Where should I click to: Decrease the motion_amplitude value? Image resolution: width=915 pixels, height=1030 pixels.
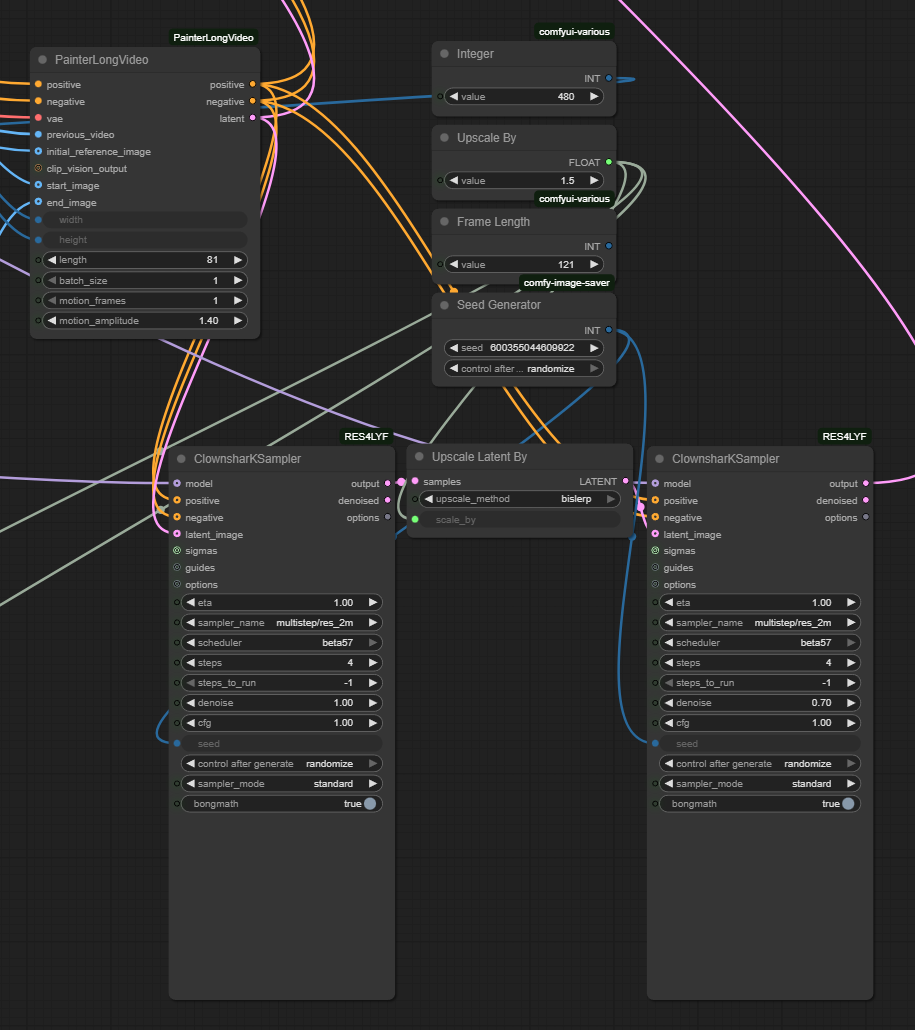coord(52,321)
